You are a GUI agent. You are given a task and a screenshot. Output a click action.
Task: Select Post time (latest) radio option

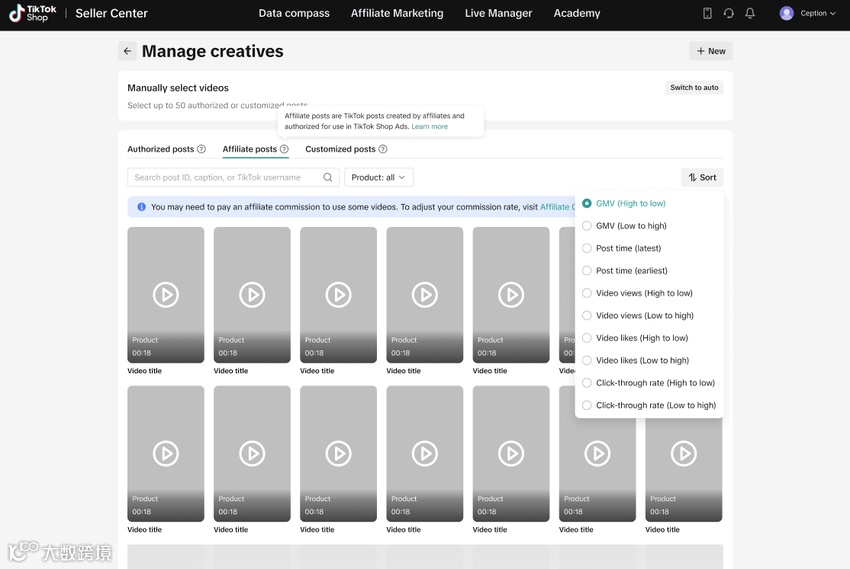[x=587, y=248]
